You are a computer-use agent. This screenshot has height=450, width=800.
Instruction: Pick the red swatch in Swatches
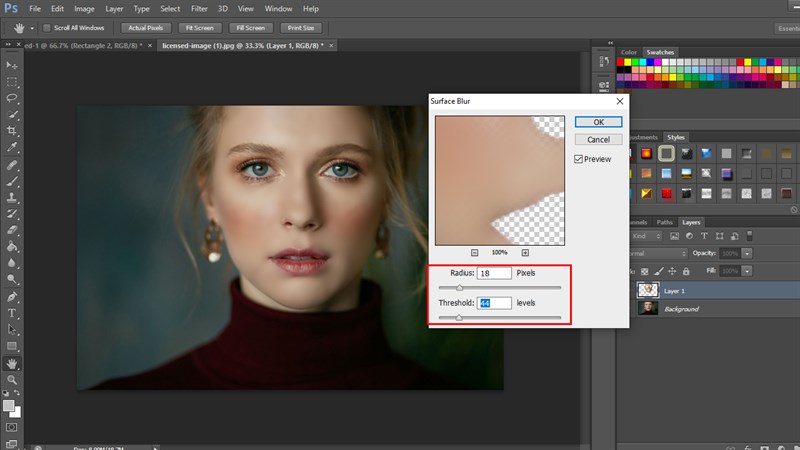(x=620, y=62)
